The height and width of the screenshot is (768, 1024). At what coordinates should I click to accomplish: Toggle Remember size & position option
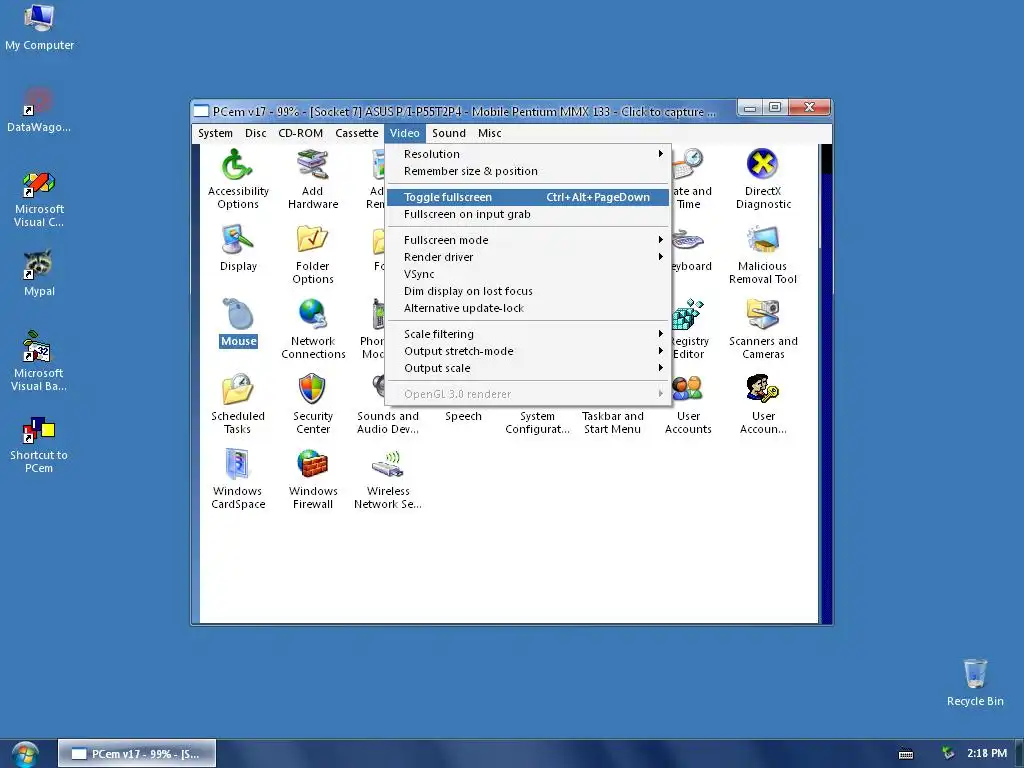(x=528, y=171)
